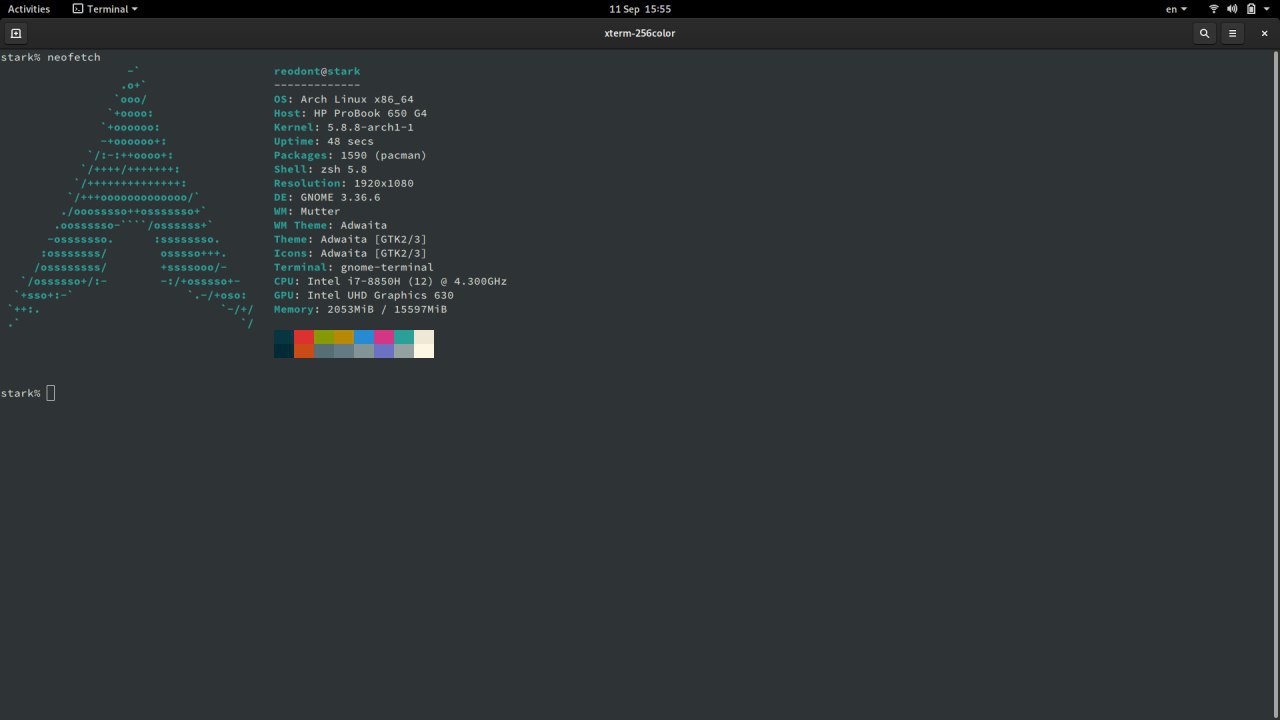
Task: Open the terminal search tool
Action: click(1204, 33)
